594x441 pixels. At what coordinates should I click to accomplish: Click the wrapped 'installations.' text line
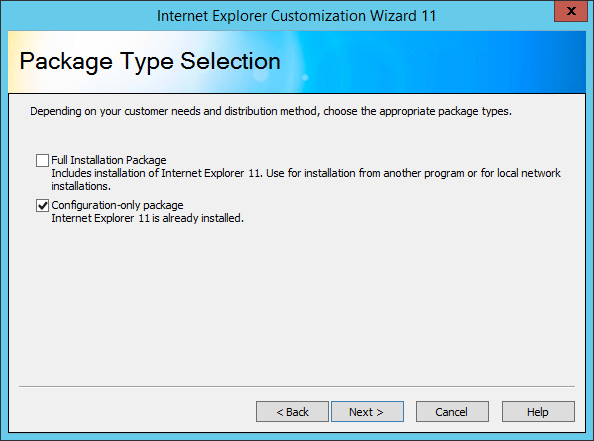[x=81, y=186]
